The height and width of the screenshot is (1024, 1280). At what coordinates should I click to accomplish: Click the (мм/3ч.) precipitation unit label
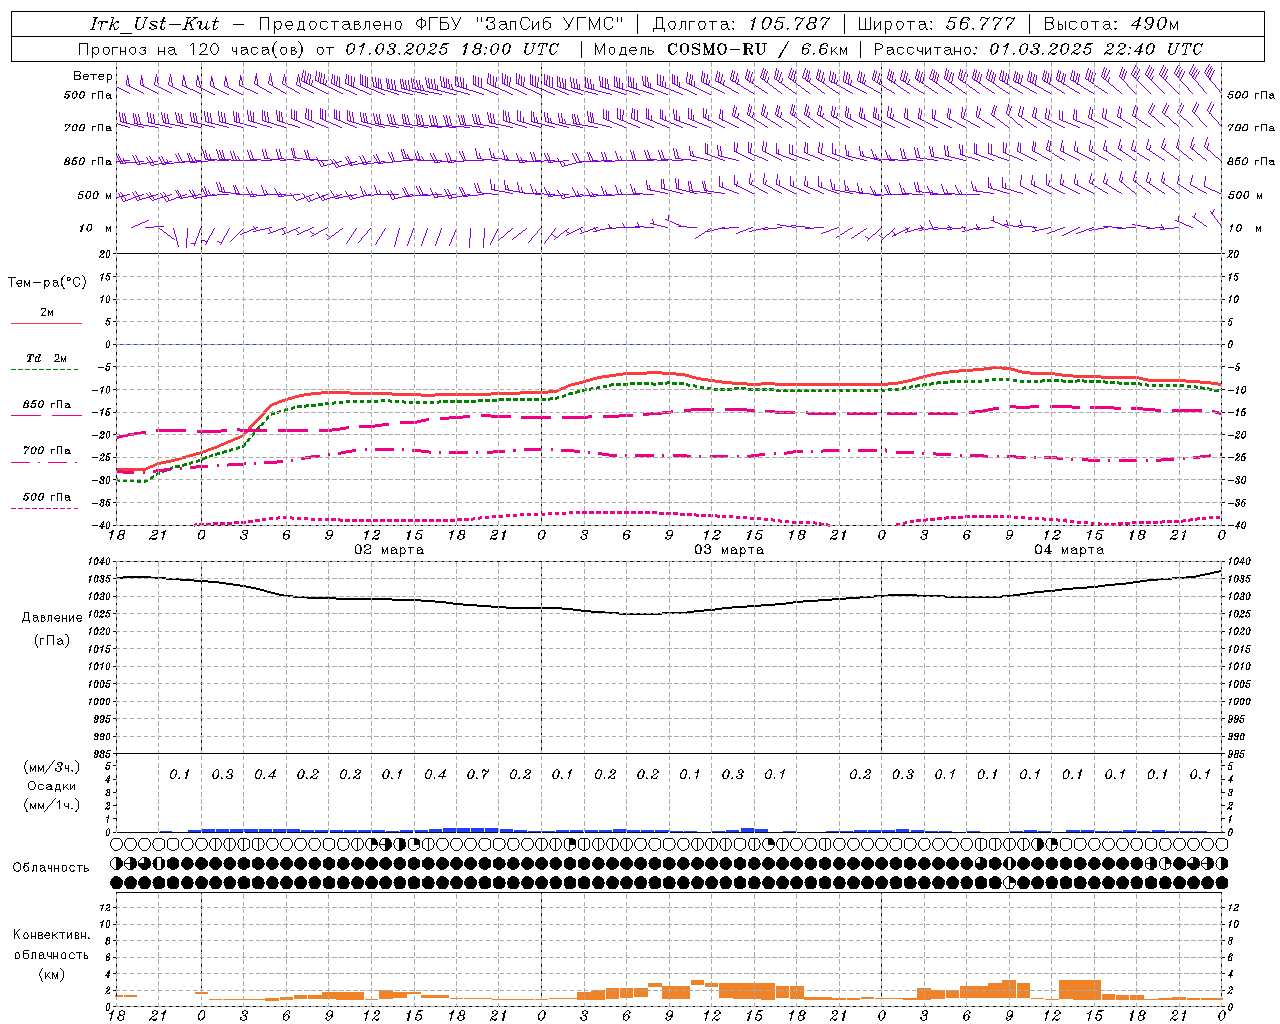click(52, 767)
